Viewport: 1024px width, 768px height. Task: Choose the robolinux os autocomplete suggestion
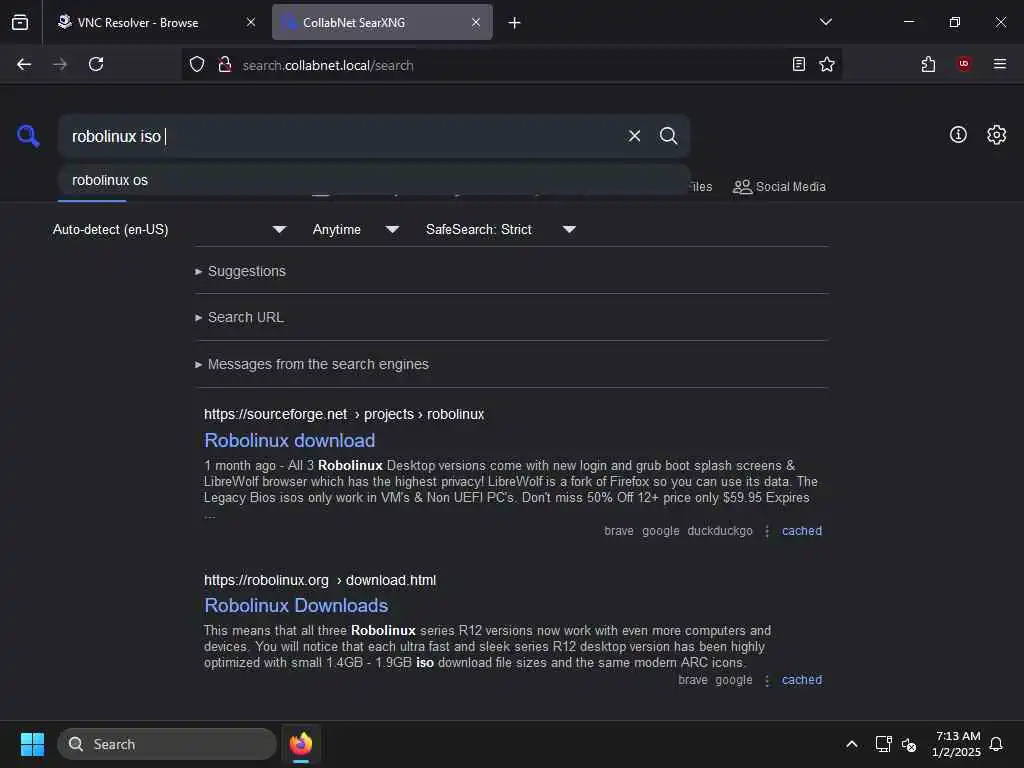point(374,180)
